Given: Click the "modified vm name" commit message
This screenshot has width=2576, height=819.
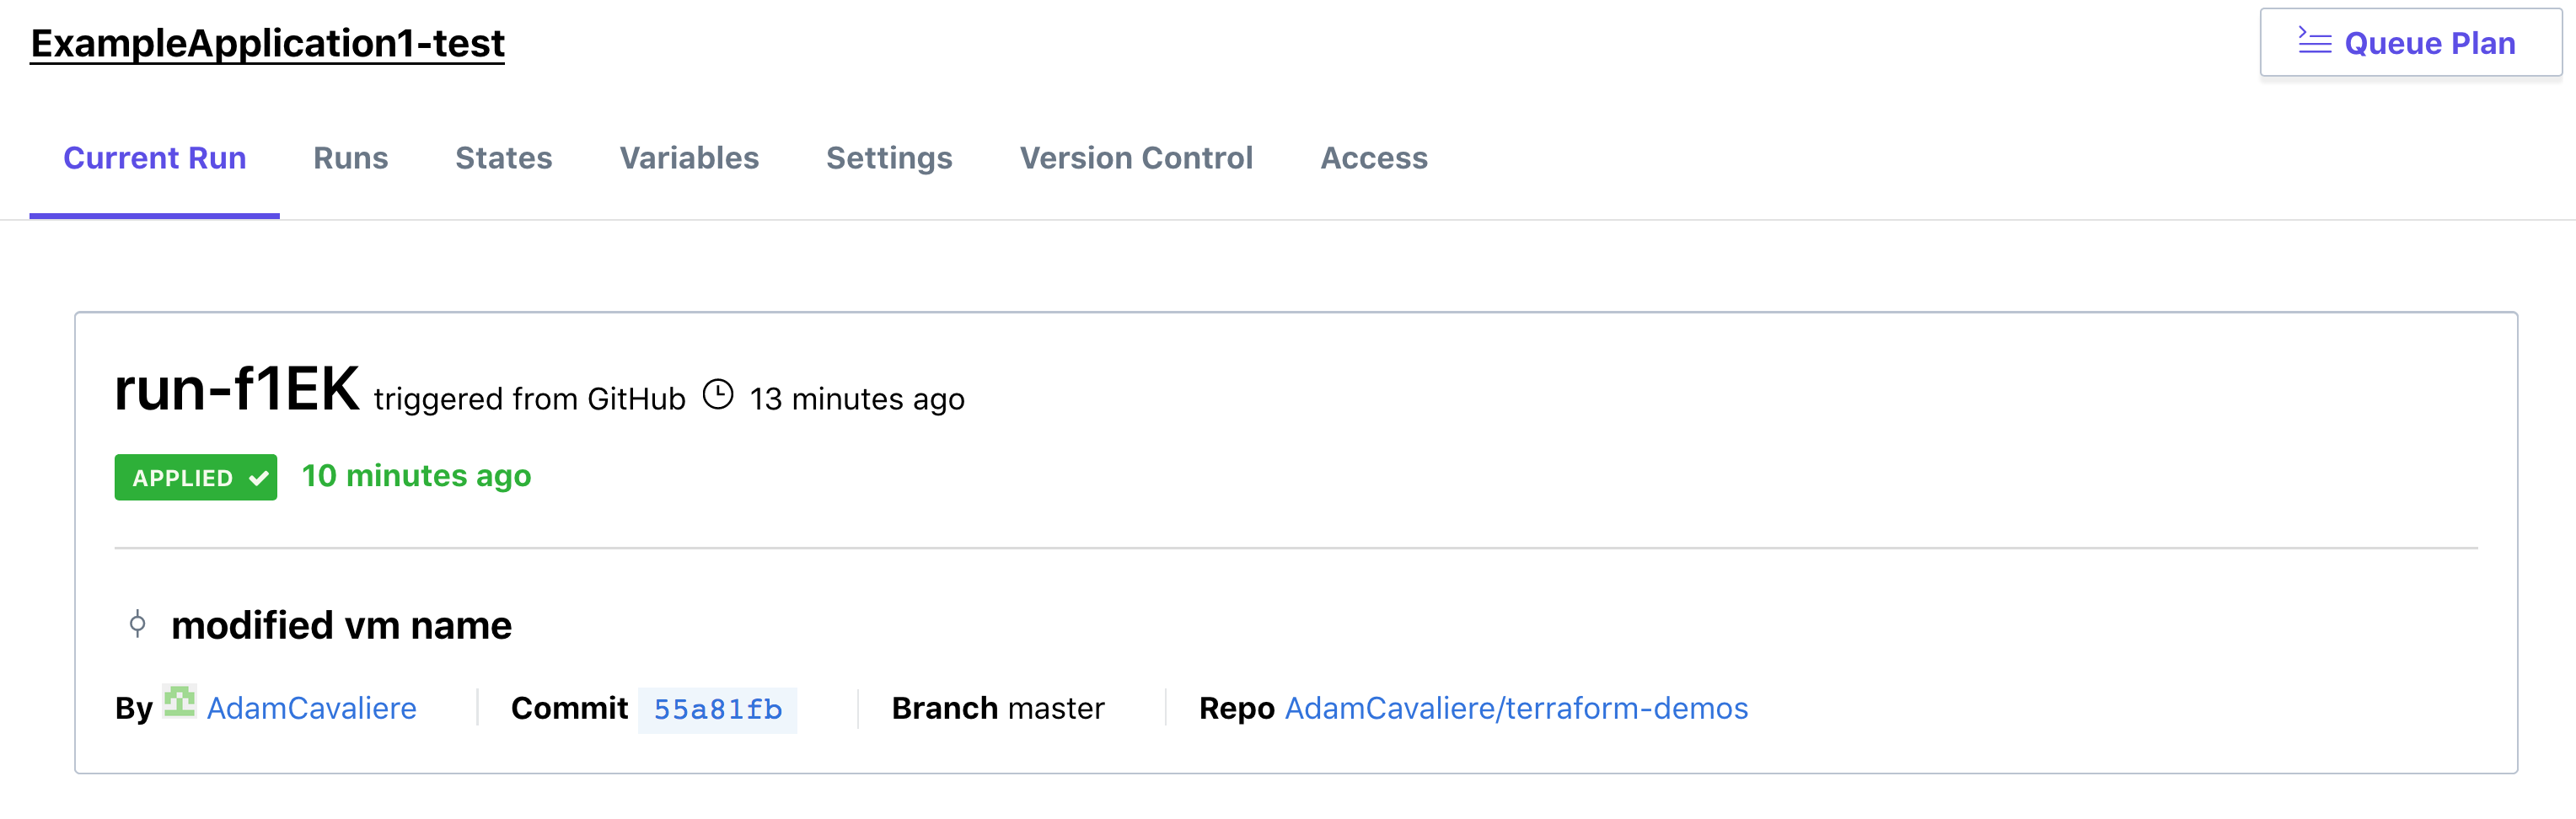Looking at the screenshot, I should (342, 626).
